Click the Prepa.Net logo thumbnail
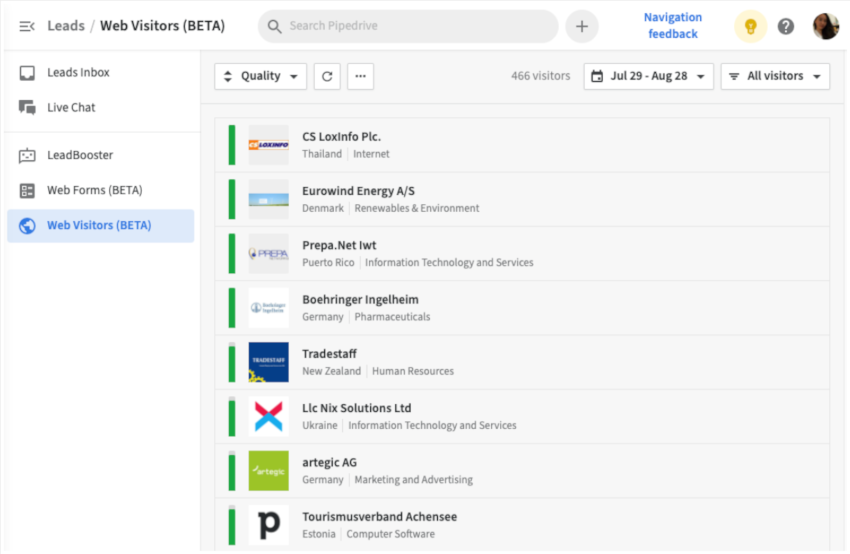The width and height of the screenshot is (850, 554). (268, 254)
